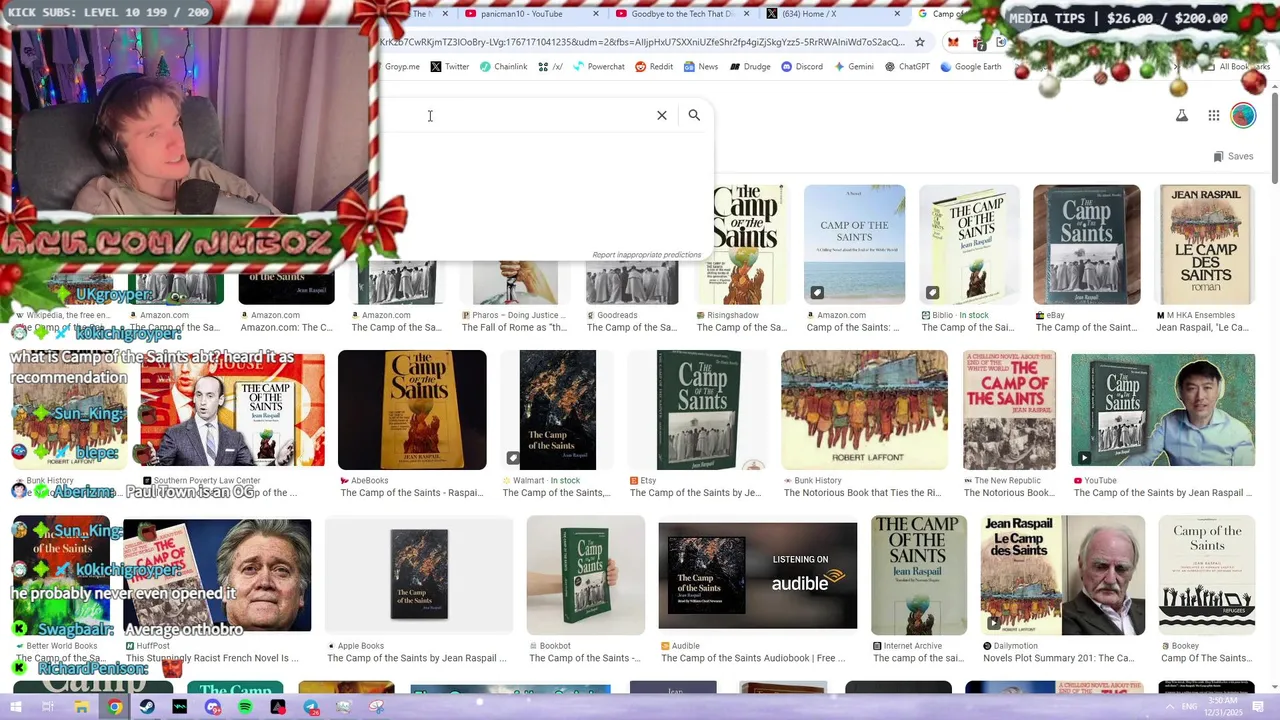This screenshot has height=720, width=1280.
Task: Open Task View in taskbar
Action: pyautogui.click(x=48, y=707)
